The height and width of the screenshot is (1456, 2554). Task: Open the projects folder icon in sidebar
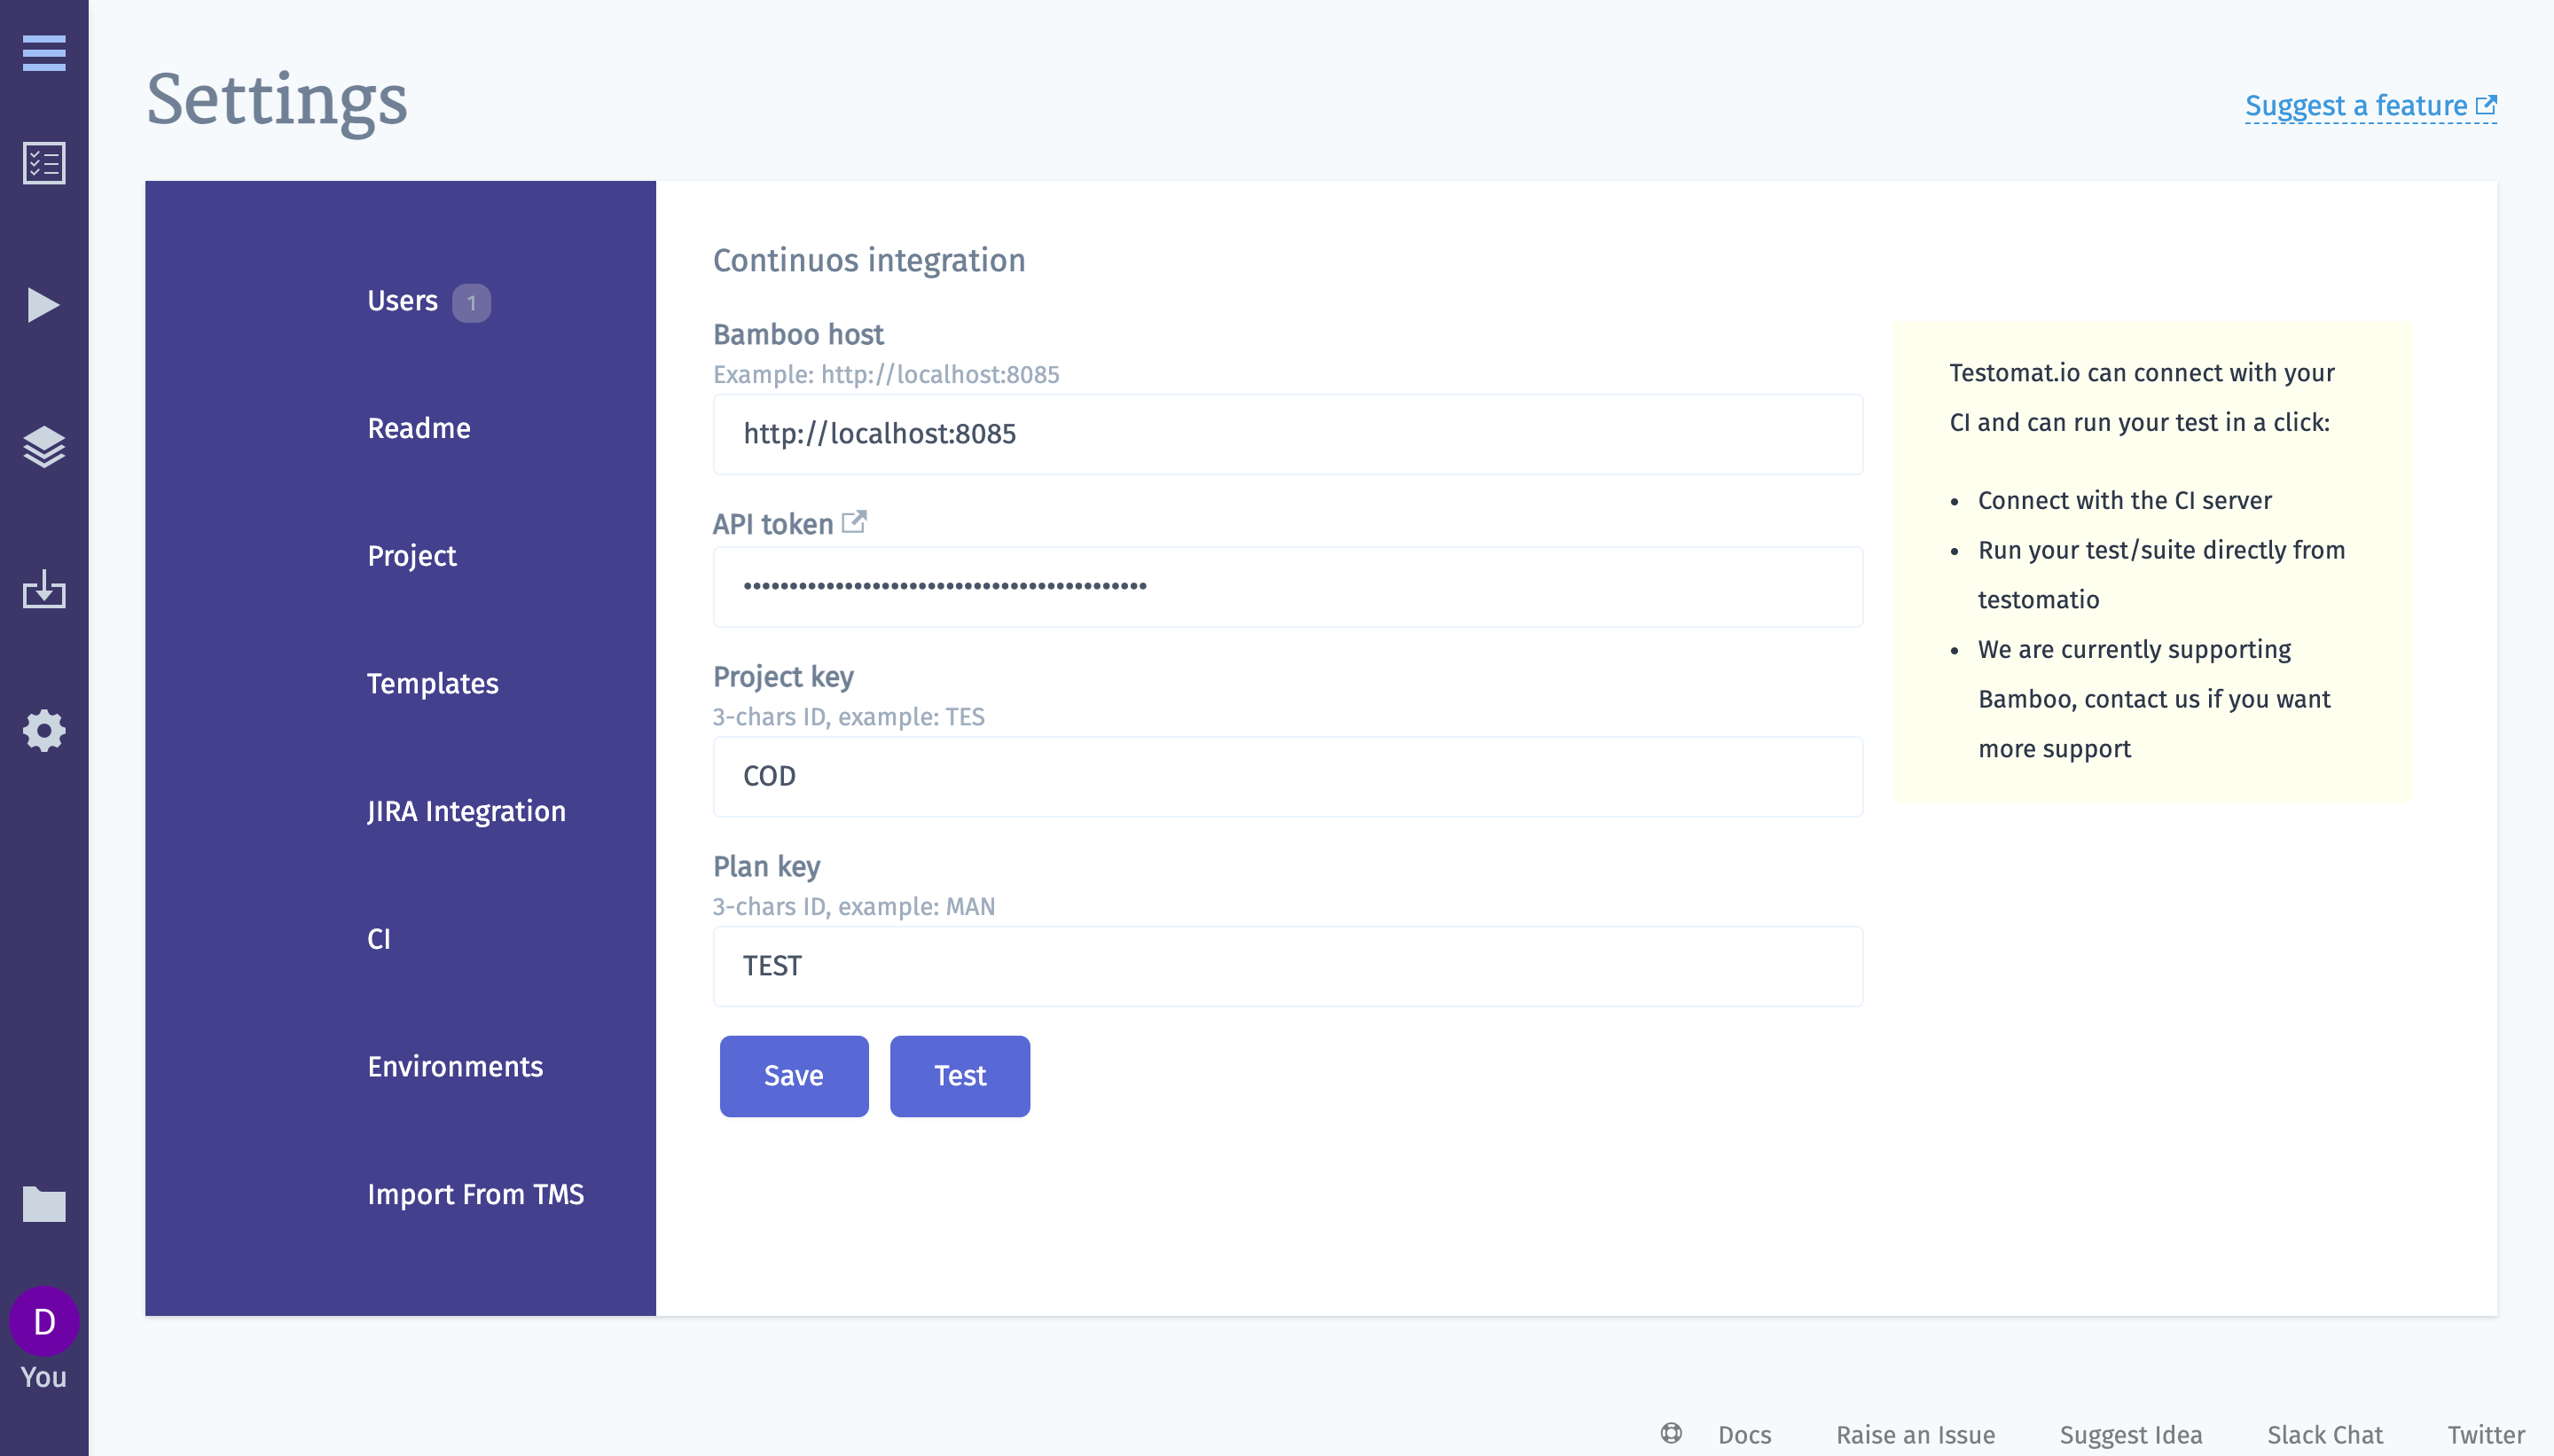[44, 1204]
